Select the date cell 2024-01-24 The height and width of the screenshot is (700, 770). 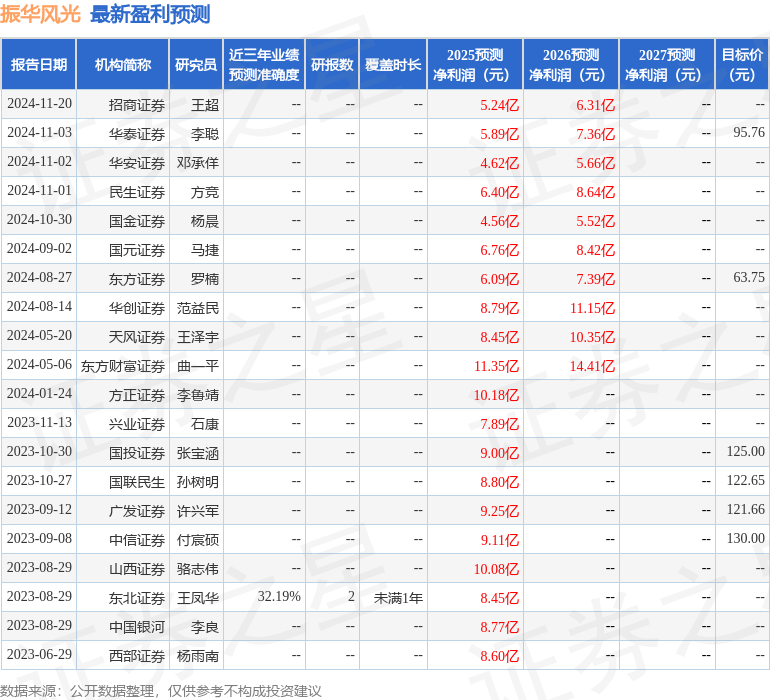click(x=39, y=393)
